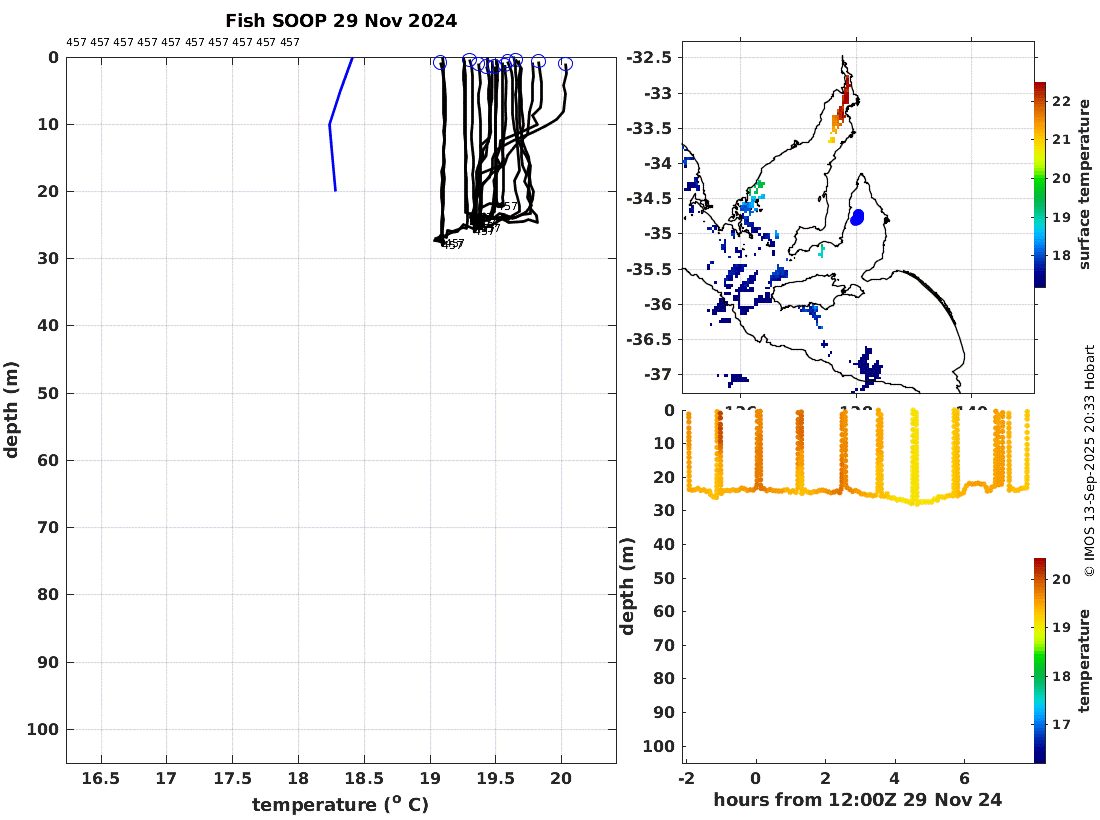1100x820 pixels.
Task: Click the 'depth (m)' label of the time series plot
Action: point(627,586)
